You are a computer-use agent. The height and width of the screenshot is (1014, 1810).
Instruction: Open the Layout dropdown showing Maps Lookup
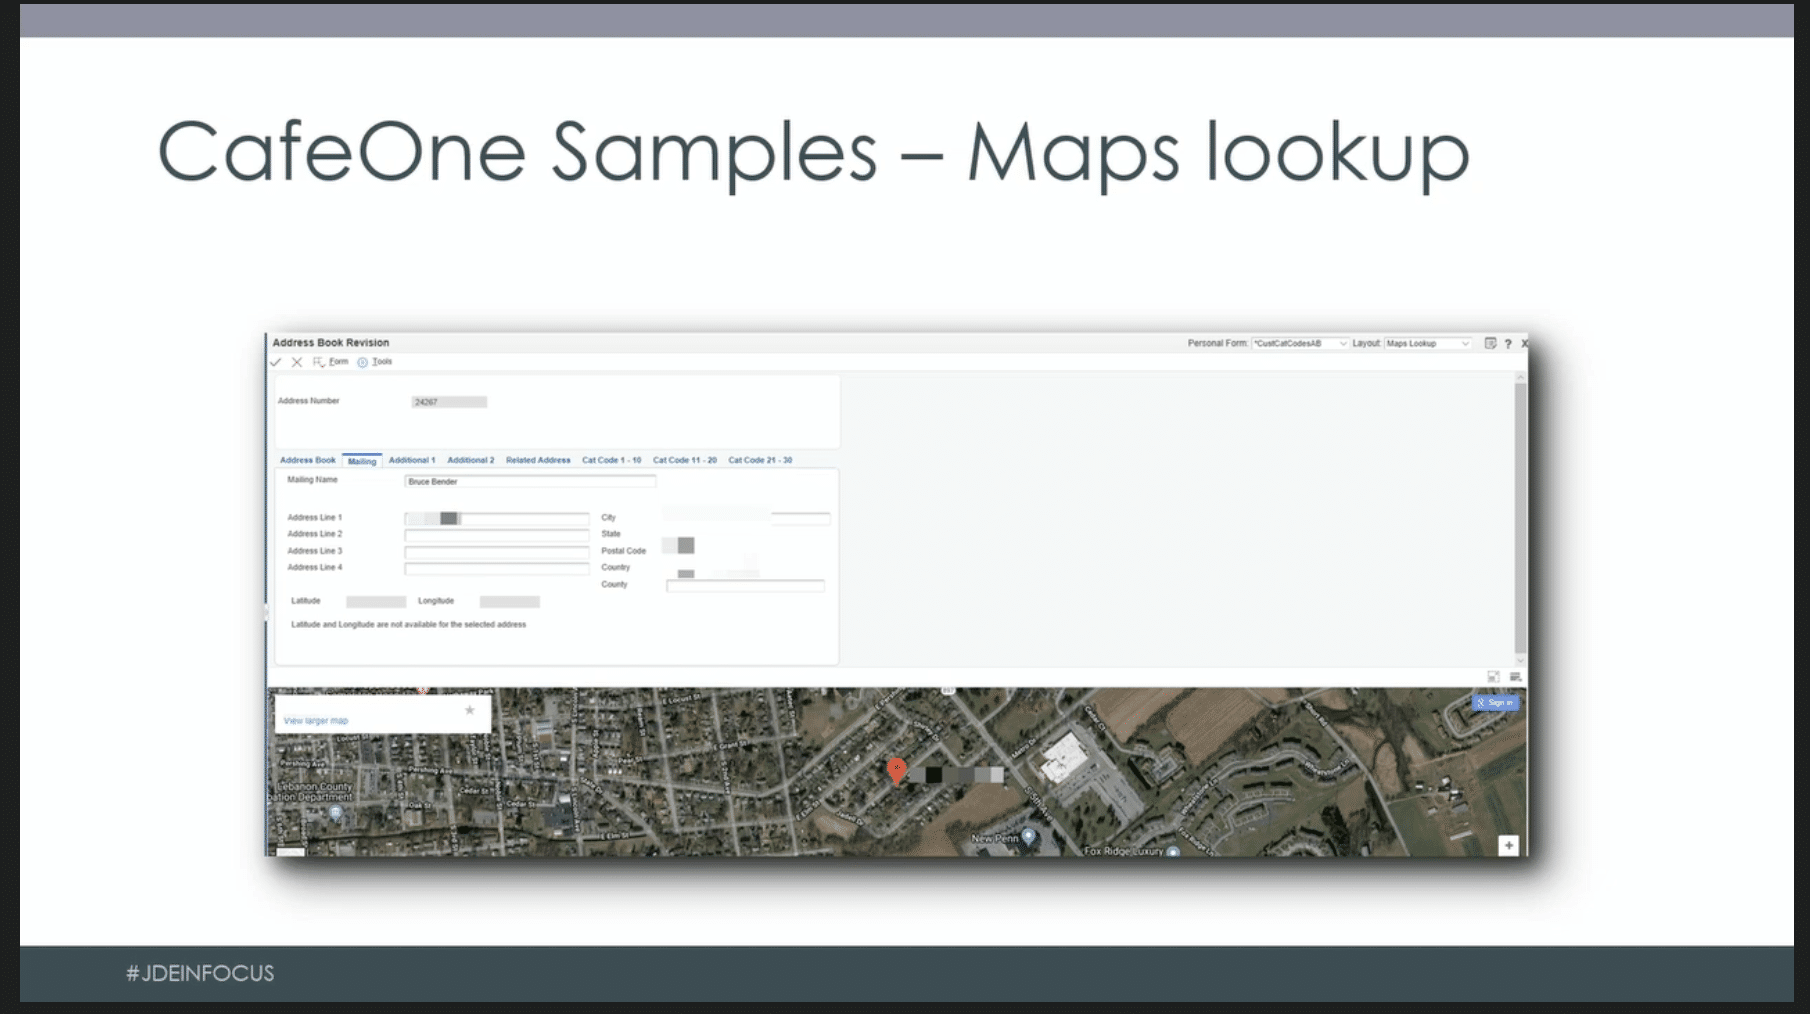coord(1428,343)
